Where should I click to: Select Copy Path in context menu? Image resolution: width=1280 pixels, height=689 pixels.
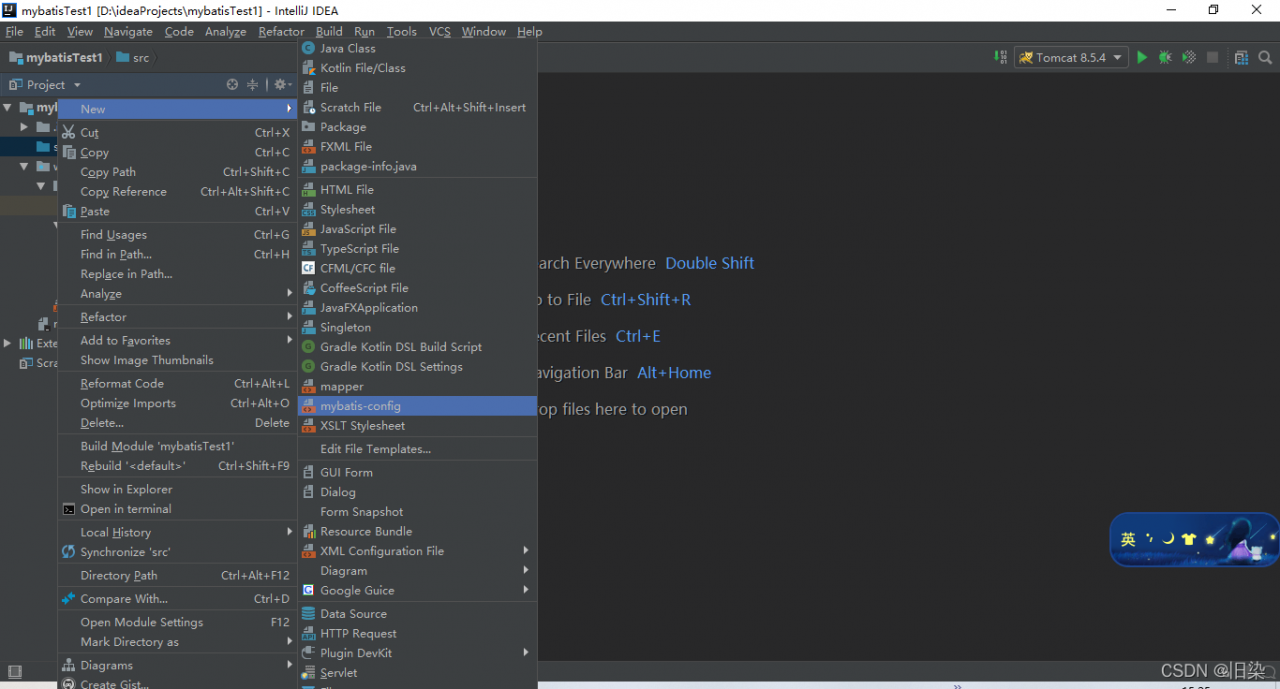tap(177, 172)
